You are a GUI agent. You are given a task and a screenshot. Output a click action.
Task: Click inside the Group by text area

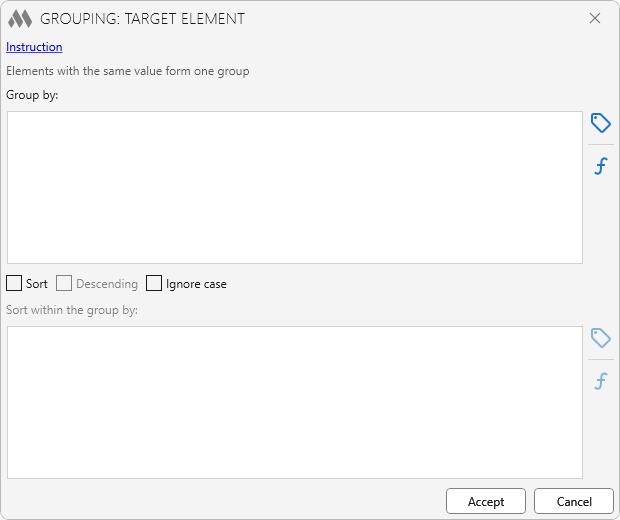[x=295, y=187]
